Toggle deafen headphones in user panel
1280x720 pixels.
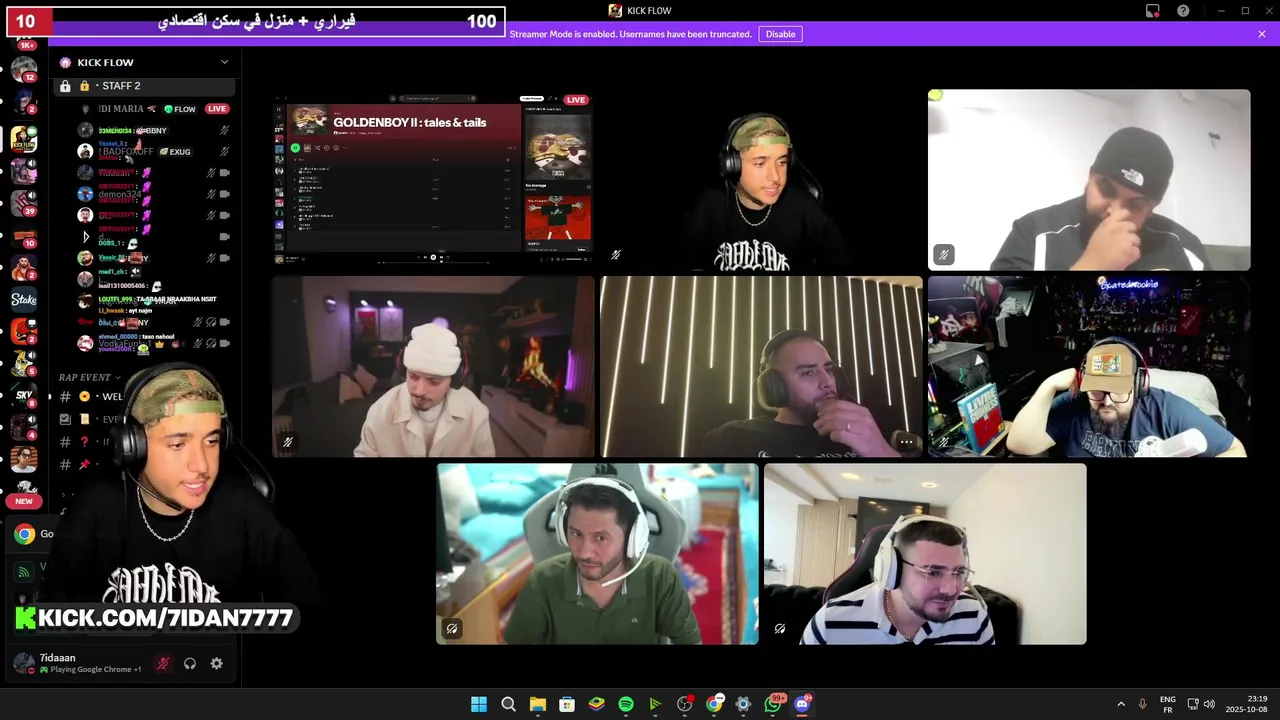pyautogui.click(x=190, y=663)
